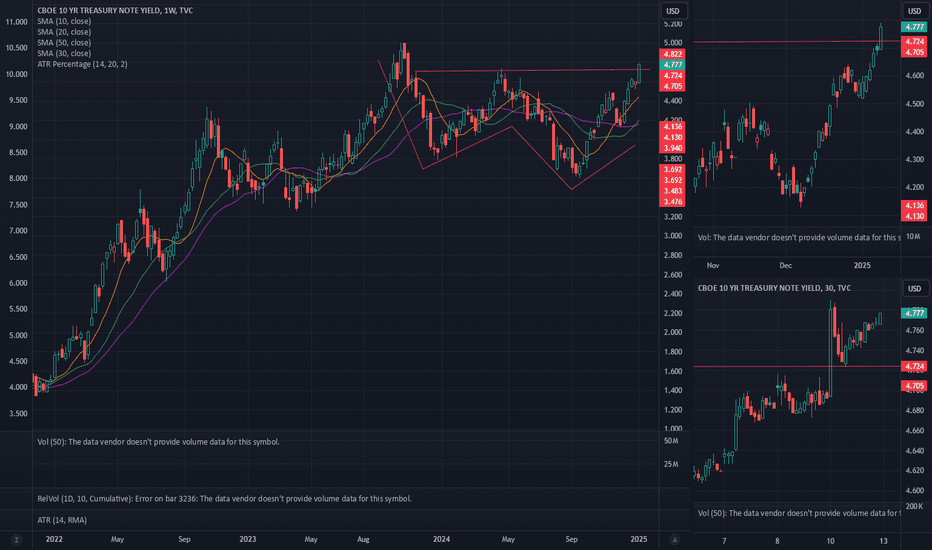This screenshot has height=550, width=932.
Task: Open the USD currency selector on the 30-minute chart
Action: pyautogui.click(x=914, y=288)
